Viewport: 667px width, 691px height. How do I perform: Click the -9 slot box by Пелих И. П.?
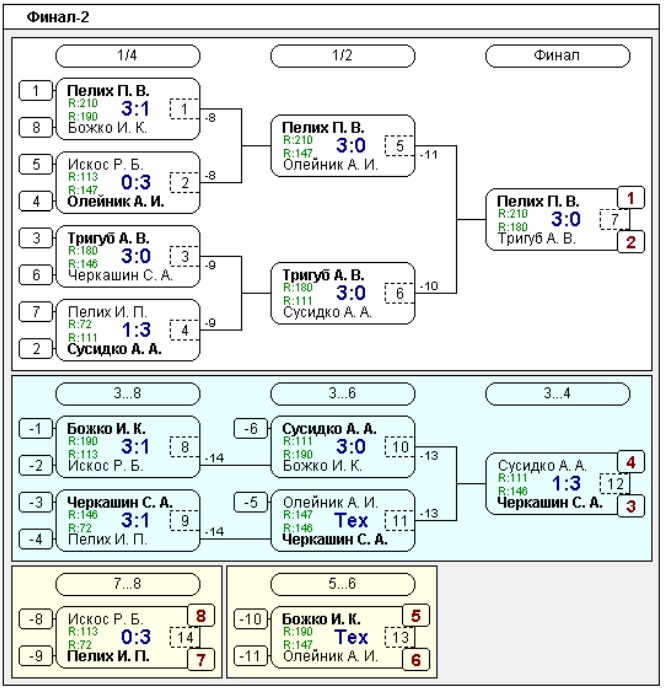coord(36,656)
